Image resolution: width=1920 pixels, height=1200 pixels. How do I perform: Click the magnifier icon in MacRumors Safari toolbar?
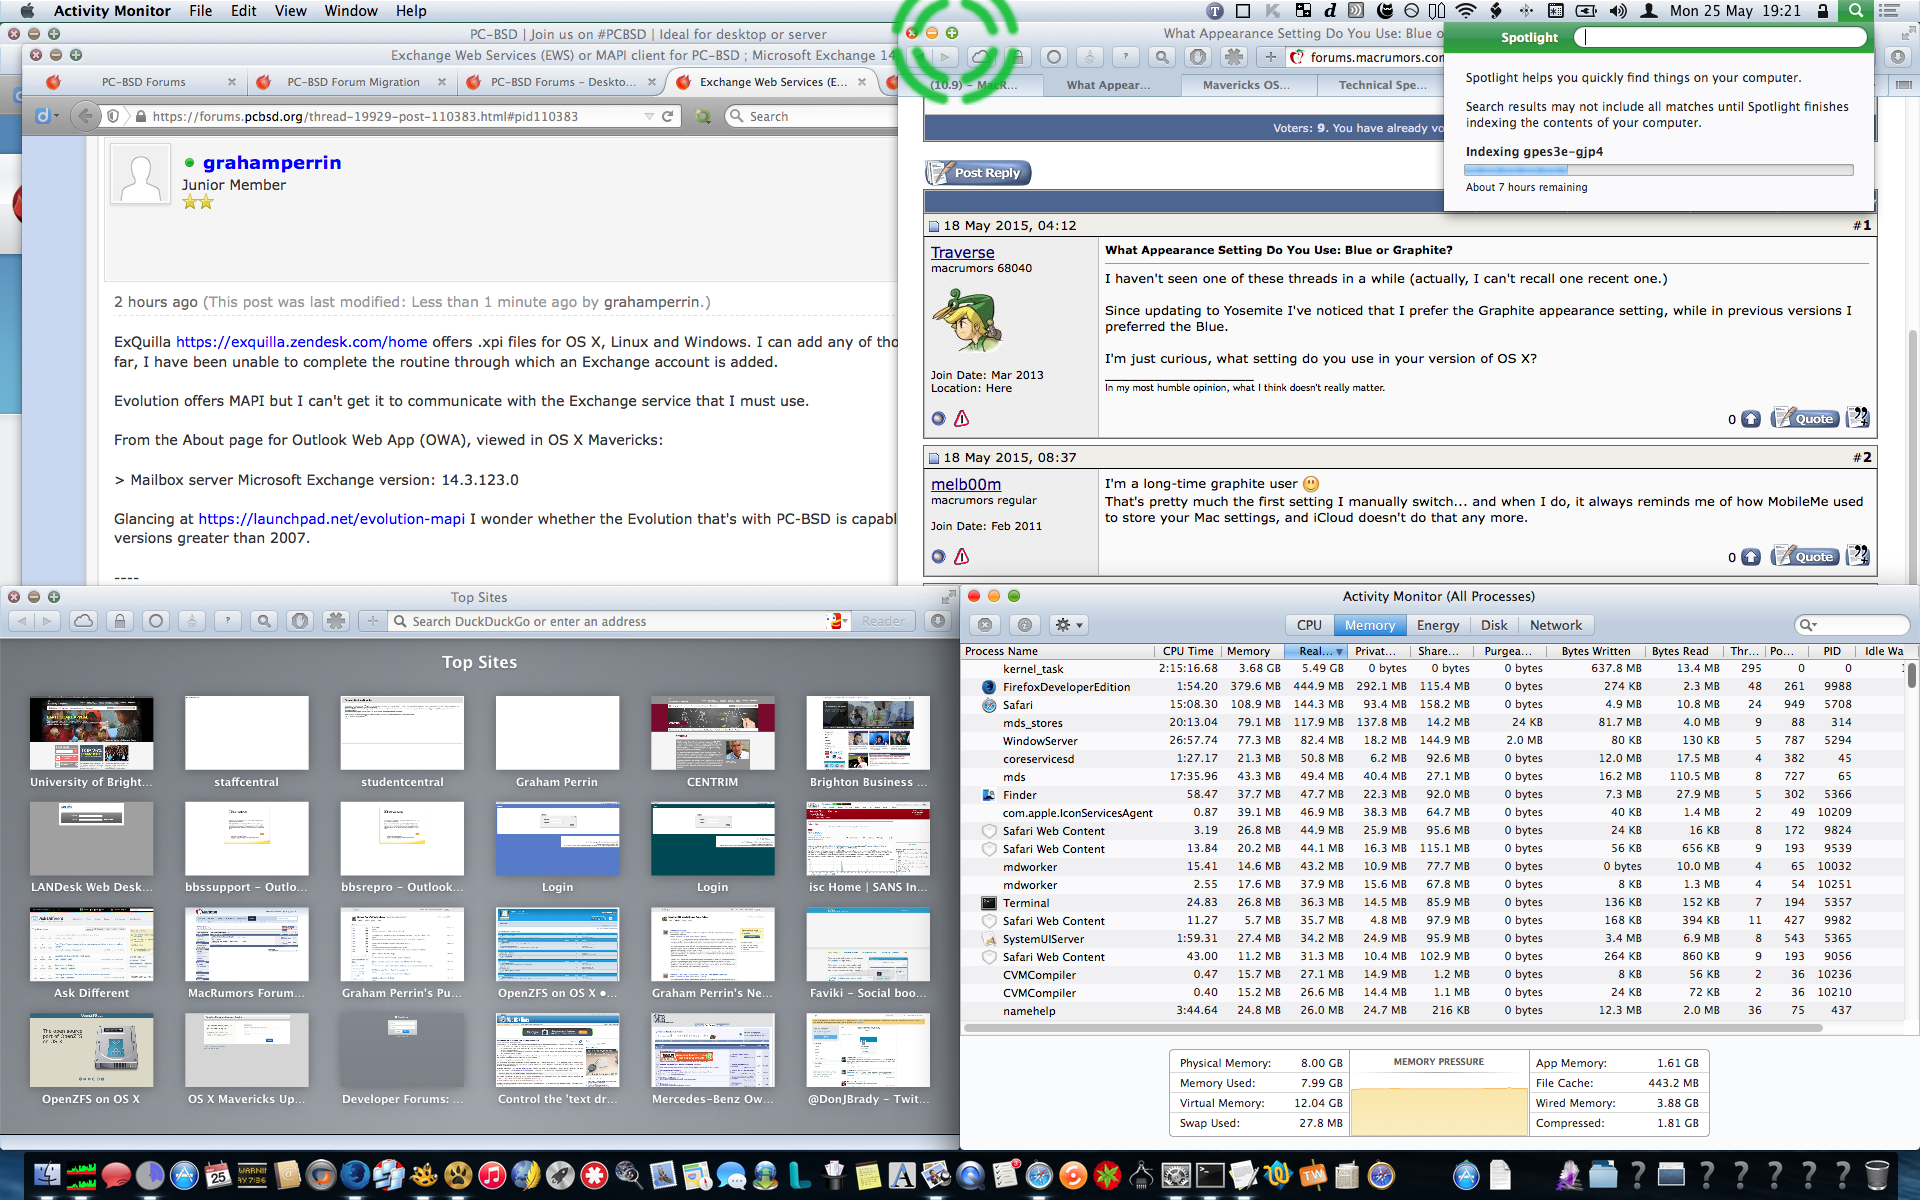click(1162, 57)
